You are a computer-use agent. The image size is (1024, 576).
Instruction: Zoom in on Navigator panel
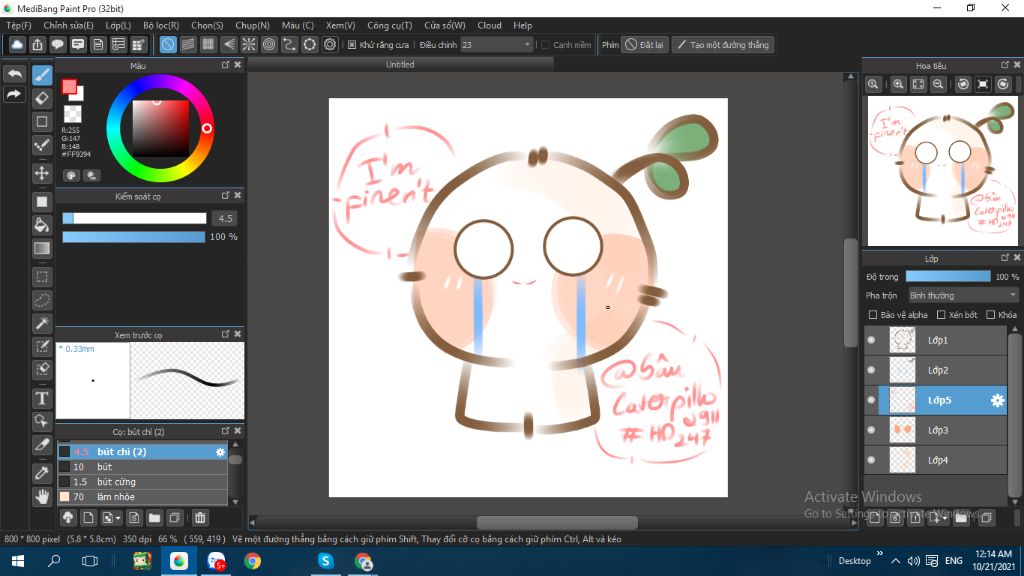(899, 84)
